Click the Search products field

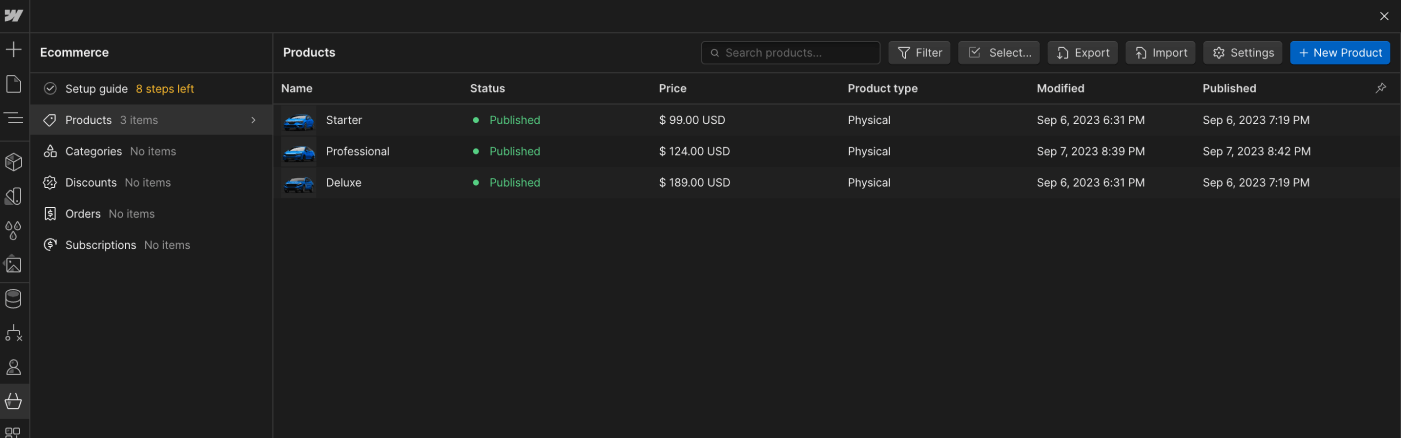coord(791,53)
